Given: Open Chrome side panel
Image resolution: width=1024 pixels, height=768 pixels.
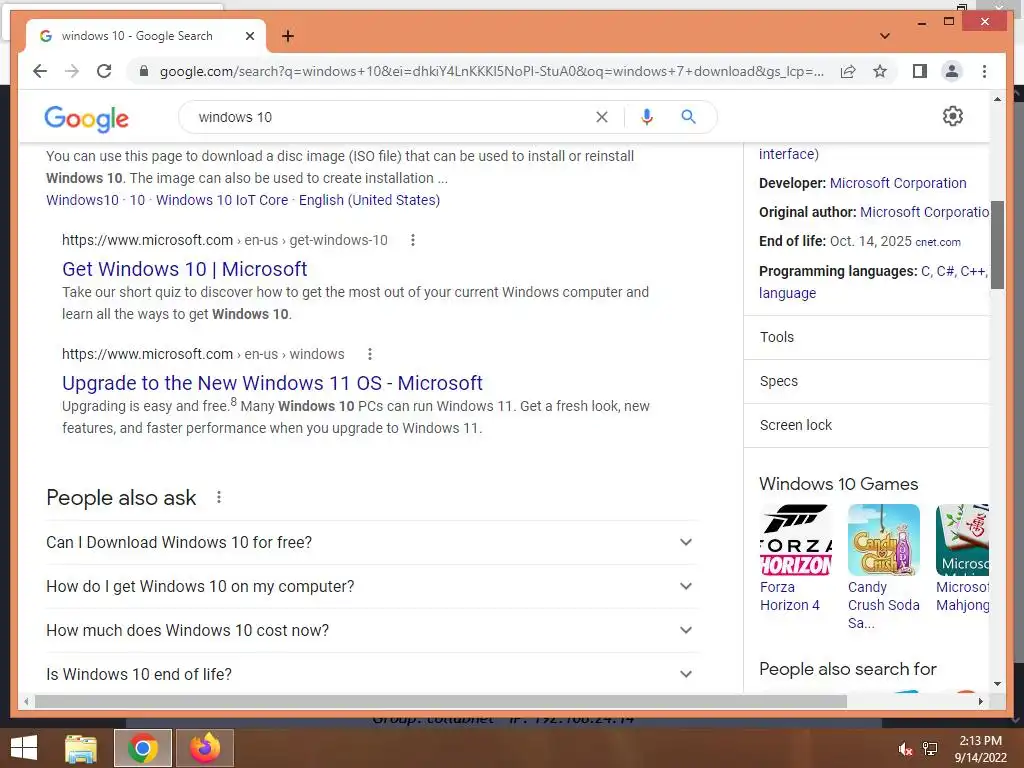Looking at the screenshot, I should point(920,71).
